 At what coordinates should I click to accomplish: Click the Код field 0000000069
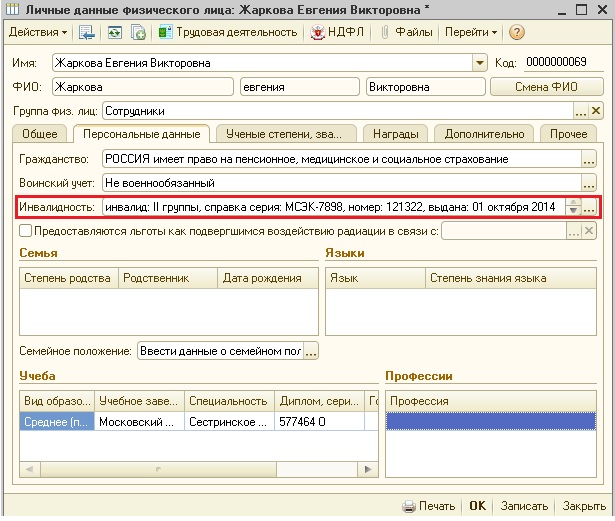click(563, 62)
